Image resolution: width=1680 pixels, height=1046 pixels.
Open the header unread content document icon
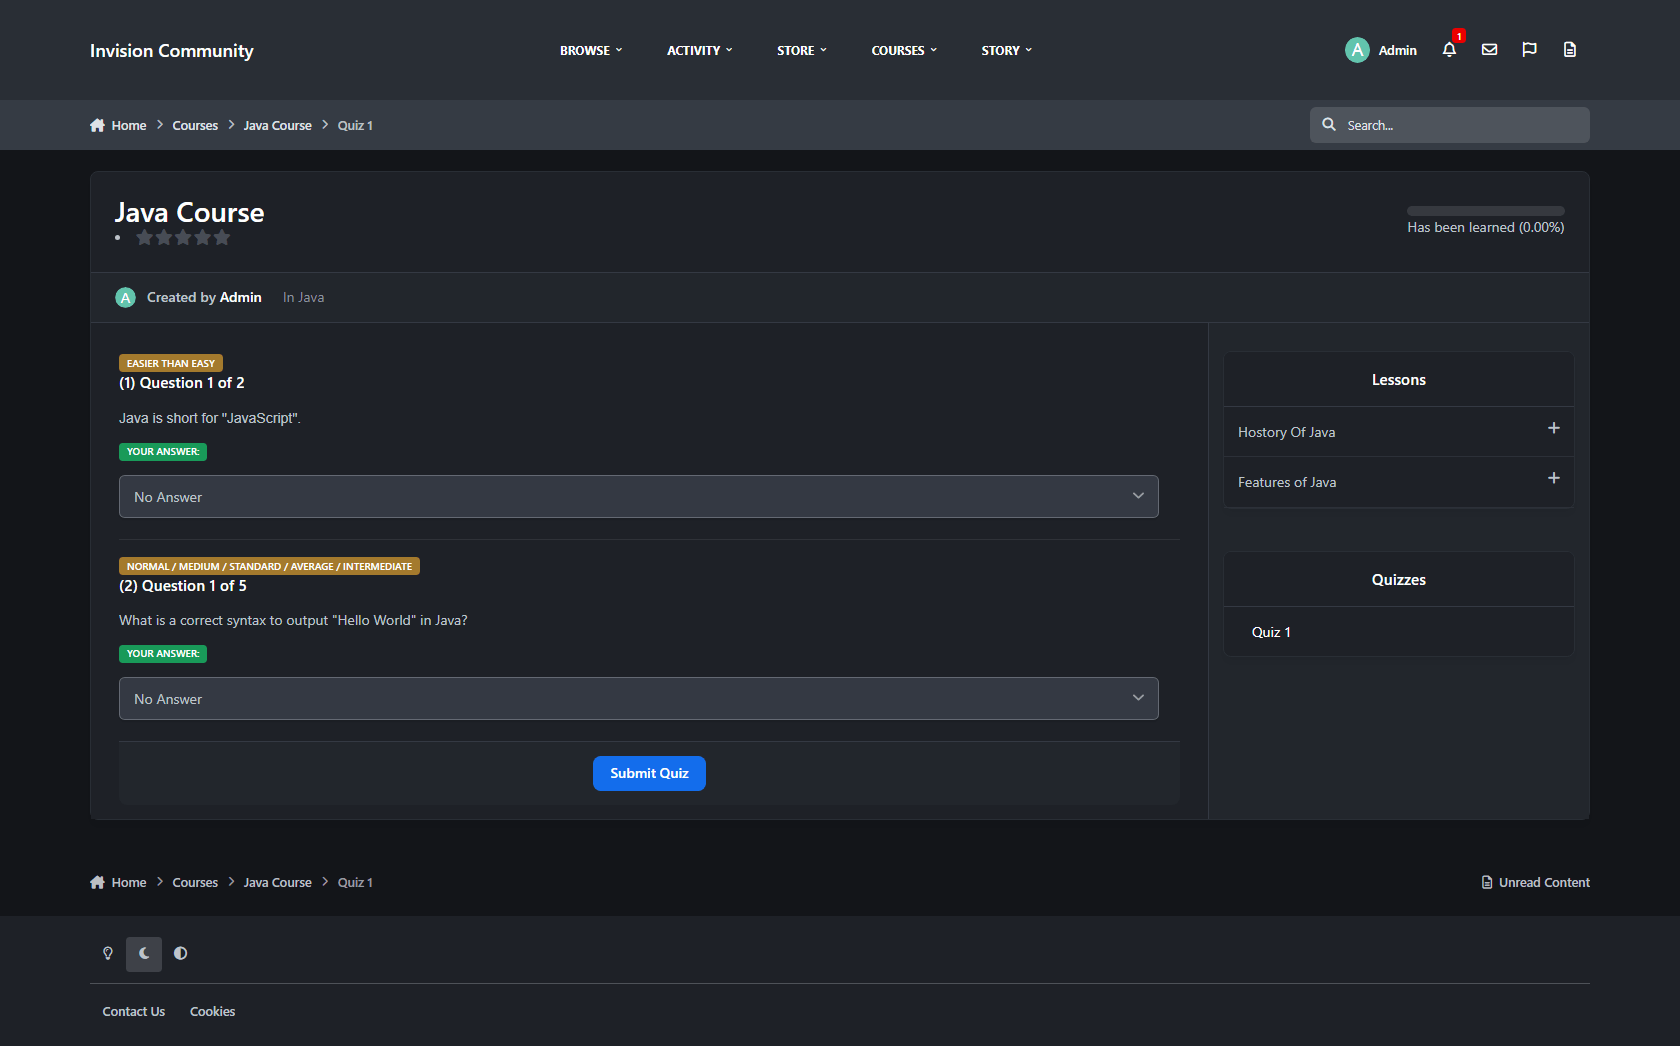pos(1570,50)
